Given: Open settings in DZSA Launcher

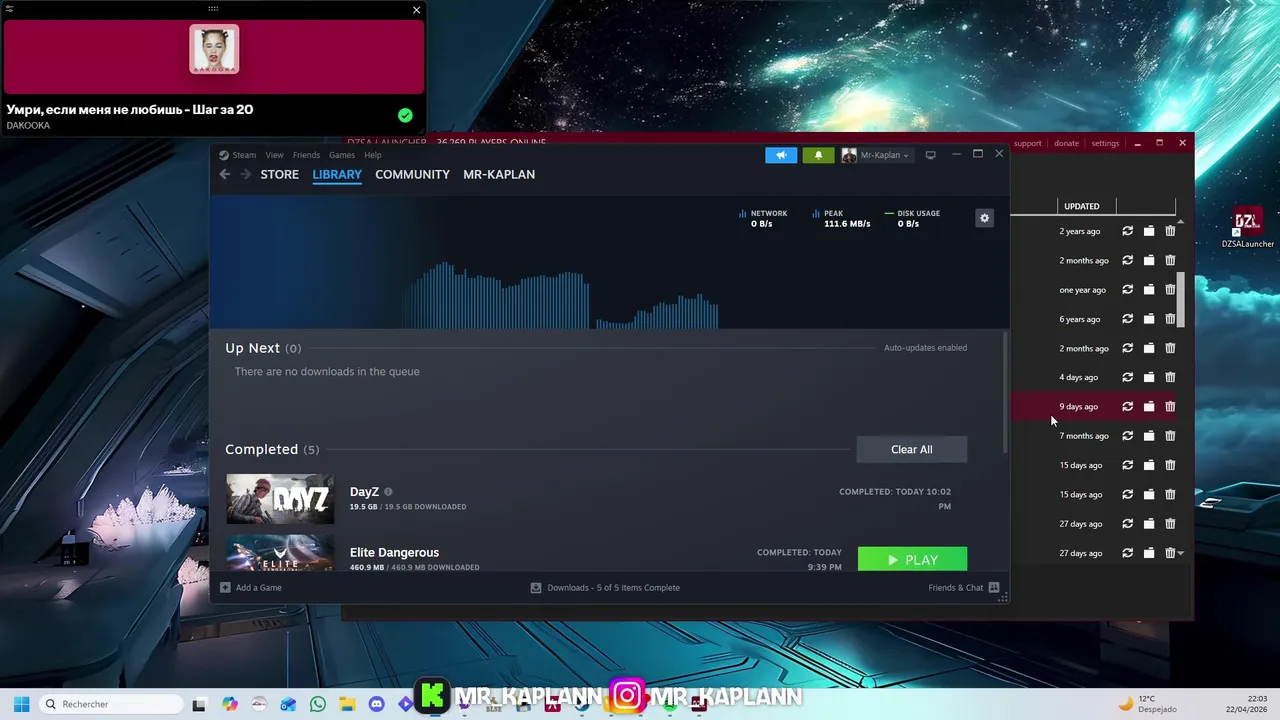Looking at the screenshot, I should coord(1105,143).
